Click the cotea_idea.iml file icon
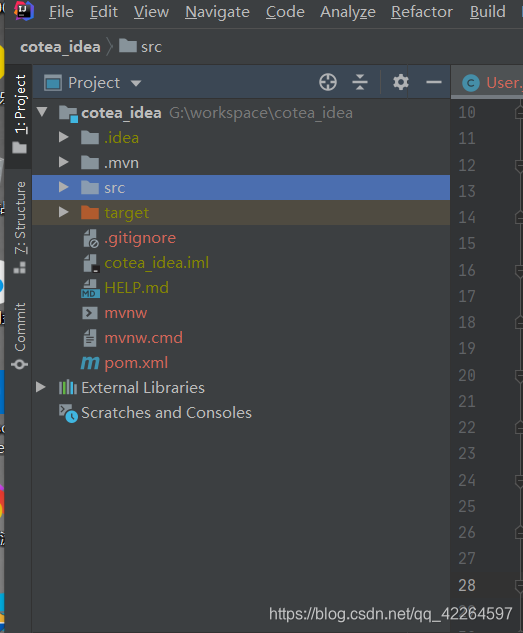Viewport: 523px width, 633px height. click(x=91, y=263)
